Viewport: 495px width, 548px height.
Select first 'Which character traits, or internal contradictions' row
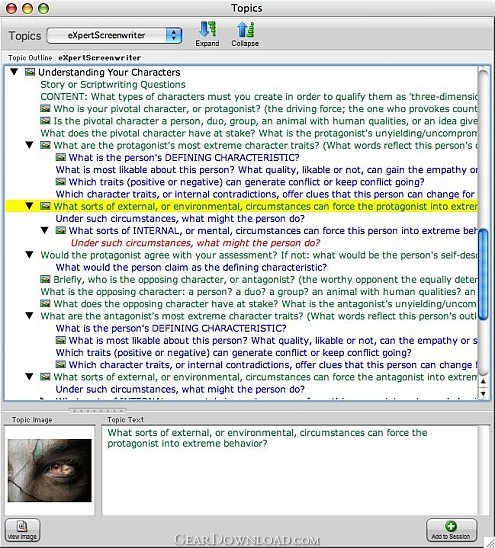266,194
